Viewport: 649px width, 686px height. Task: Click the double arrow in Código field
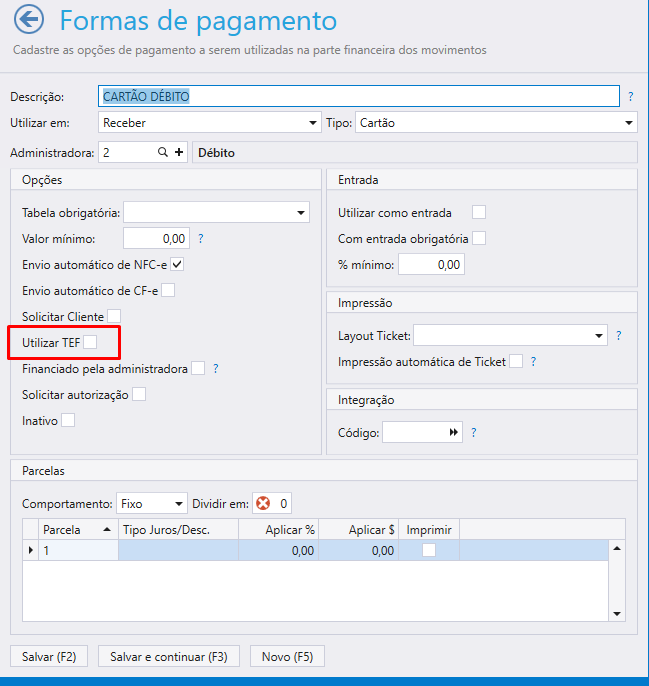[453, 432]
